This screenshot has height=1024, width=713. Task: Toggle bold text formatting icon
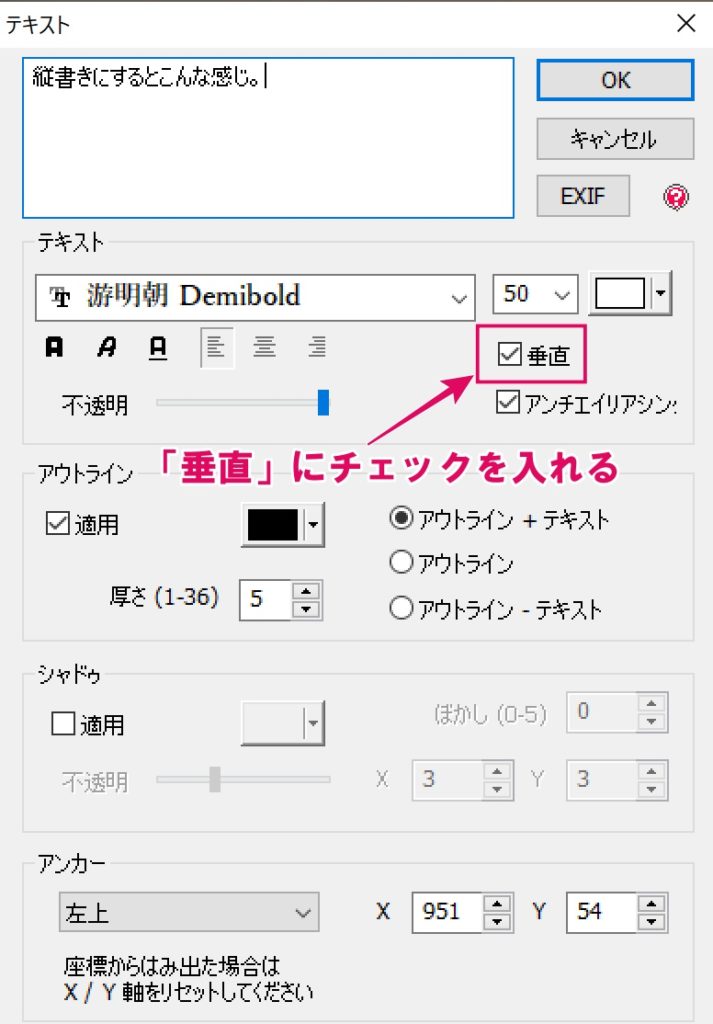[54, 347]
